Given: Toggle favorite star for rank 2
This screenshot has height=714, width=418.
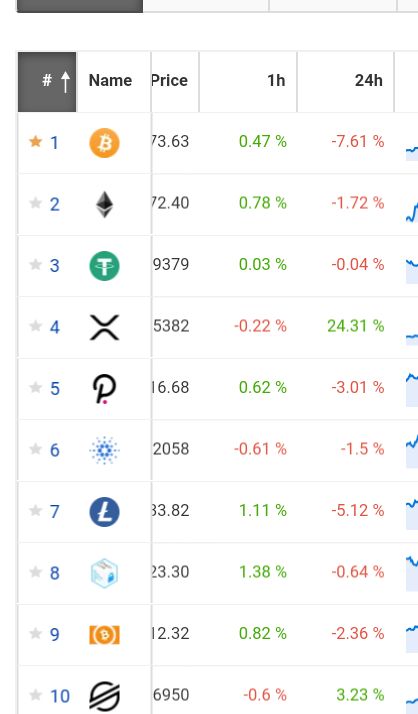Looking at the screenshot, I should 36,203.
